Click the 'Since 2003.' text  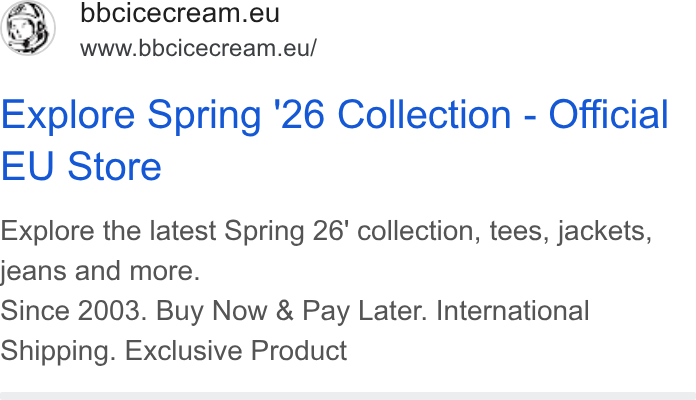74,310
